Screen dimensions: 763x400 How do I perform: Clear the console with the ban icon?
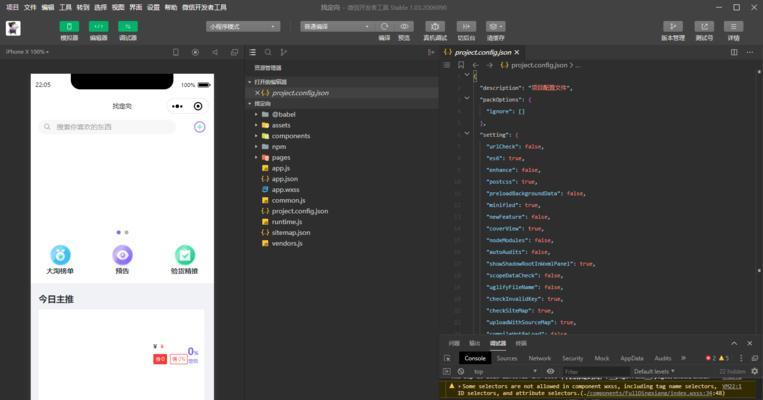[460, 371]
